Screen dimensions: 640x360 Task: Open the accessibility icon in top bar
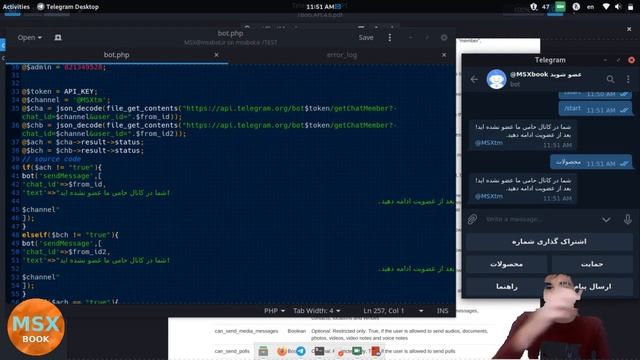click(576, 7)
